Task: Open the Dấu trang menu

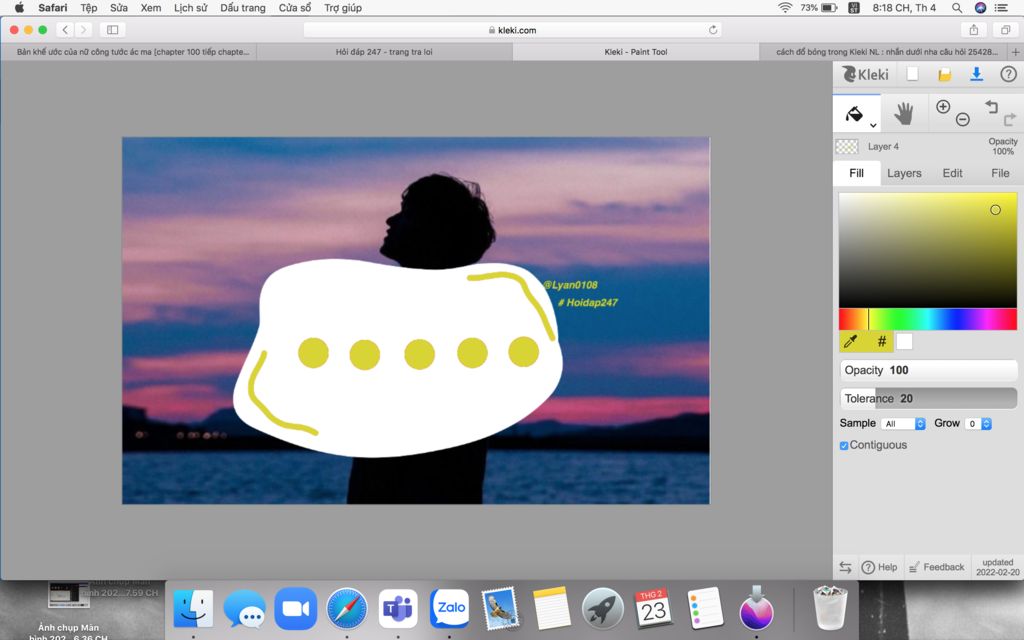Action: pos(242,8)
